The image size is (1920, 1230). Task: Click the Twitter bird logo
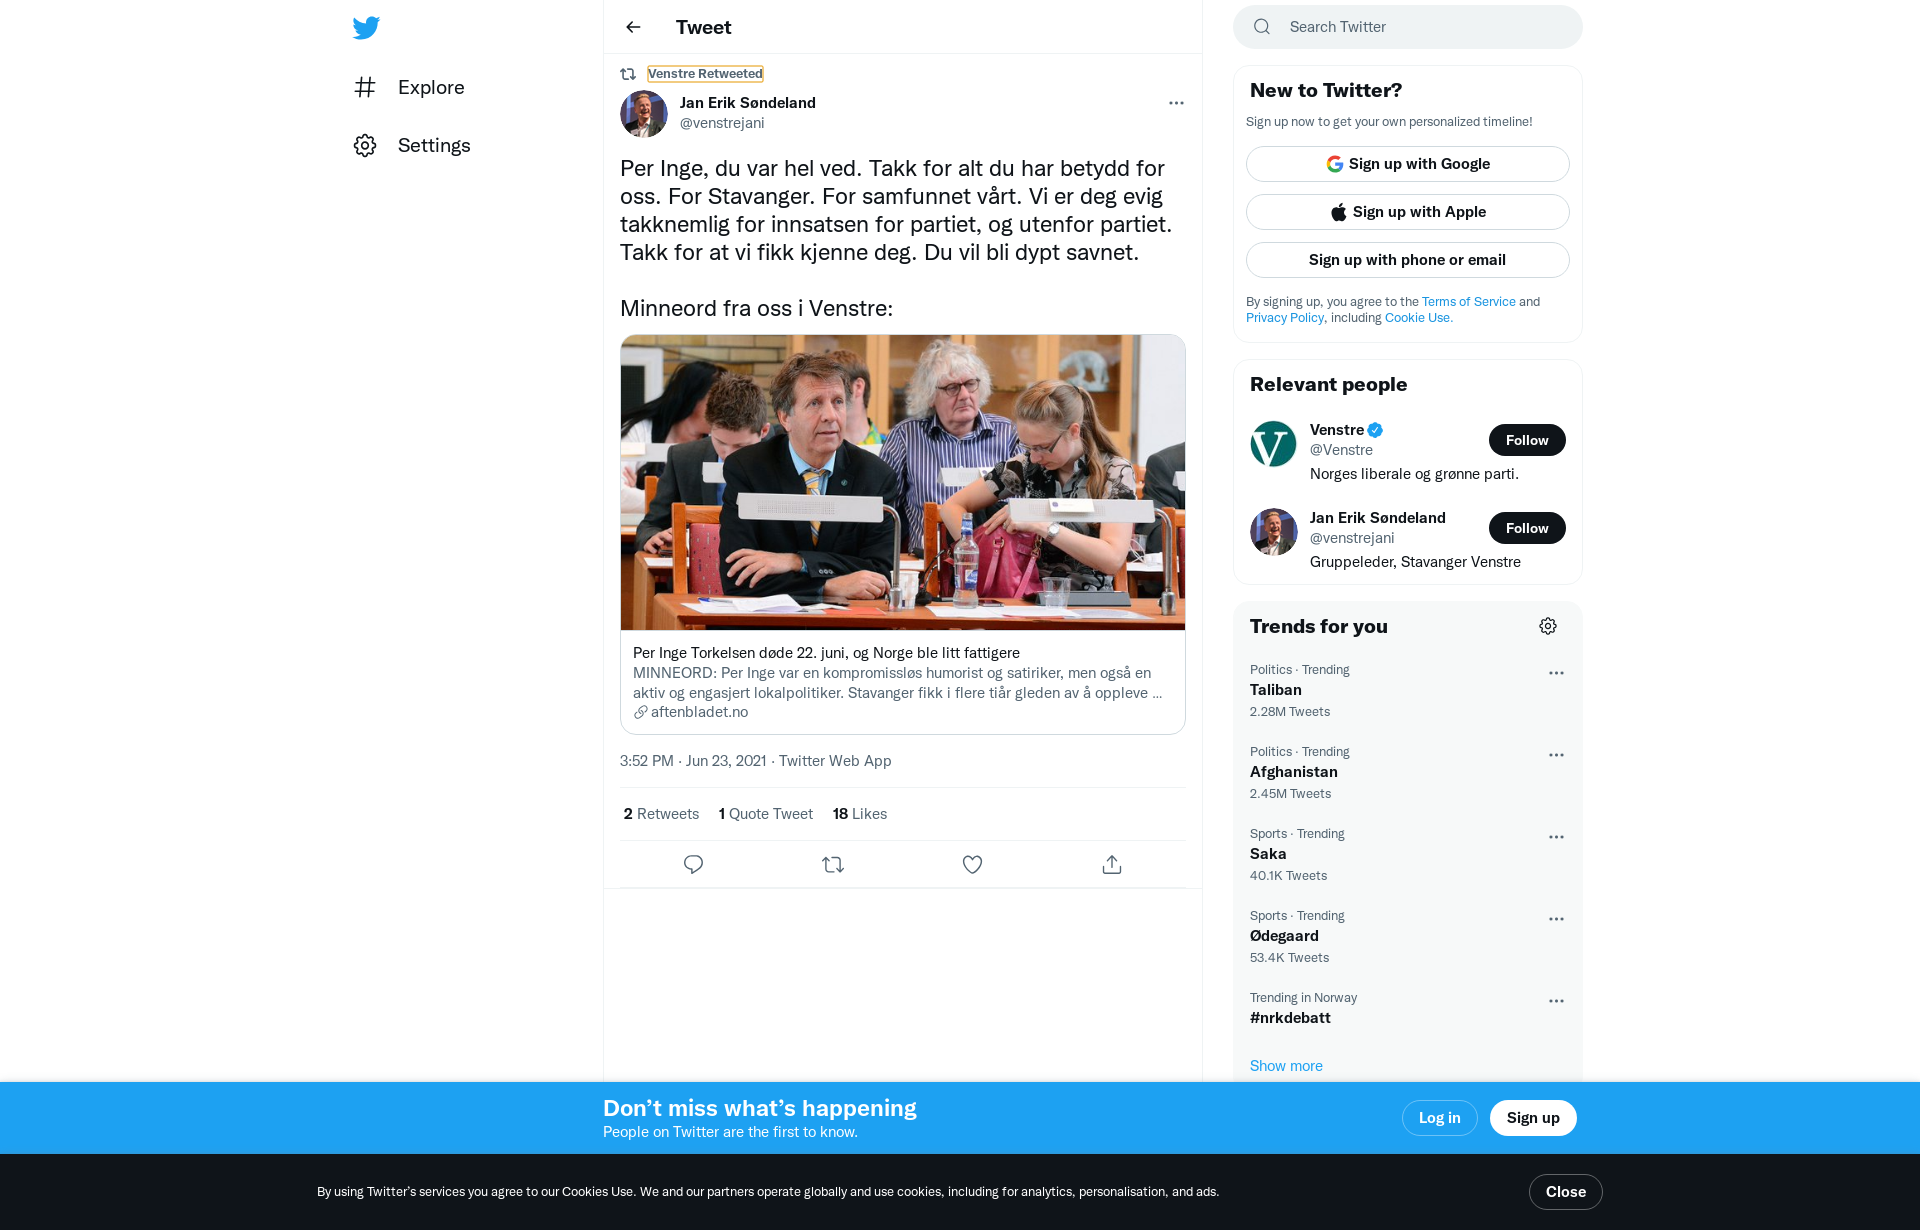pos(366,27)
